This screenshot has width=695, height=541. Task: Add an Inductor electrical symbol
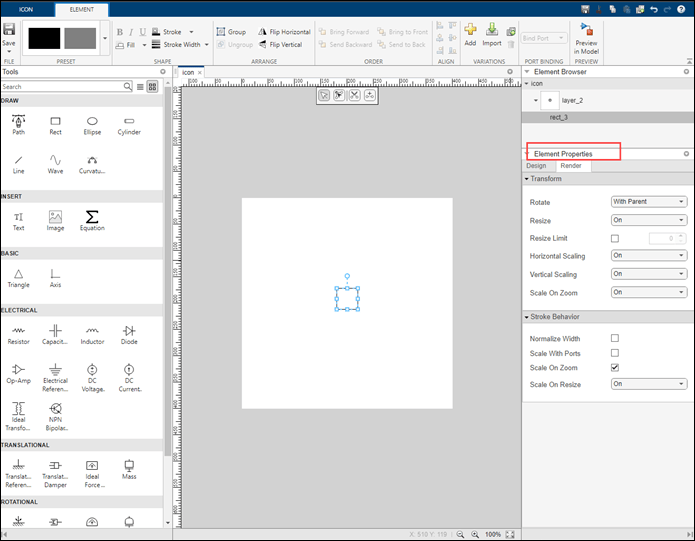pyautogui.click(x=92, y=335)
